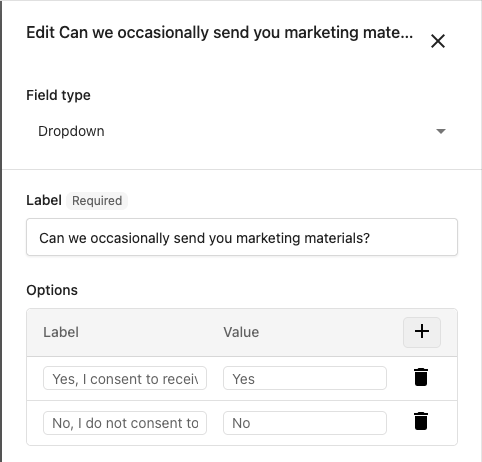Viewport: 482px width, 462px height.
Task: Edit the 'Yes' option value field
Action: [305, 378]
